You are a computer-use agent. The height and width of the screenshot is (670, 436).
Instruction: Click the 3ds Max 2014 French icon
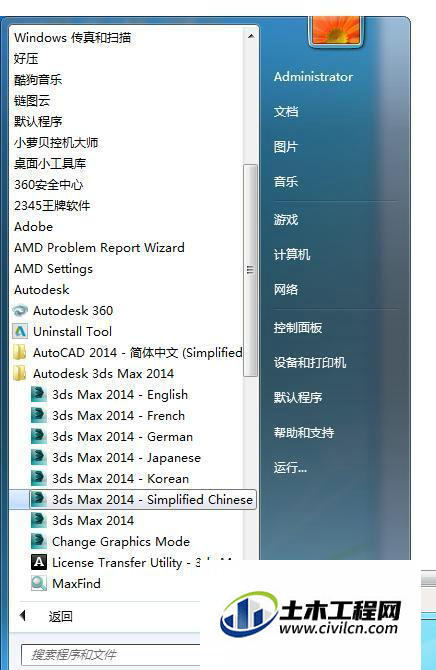[38, 415]
